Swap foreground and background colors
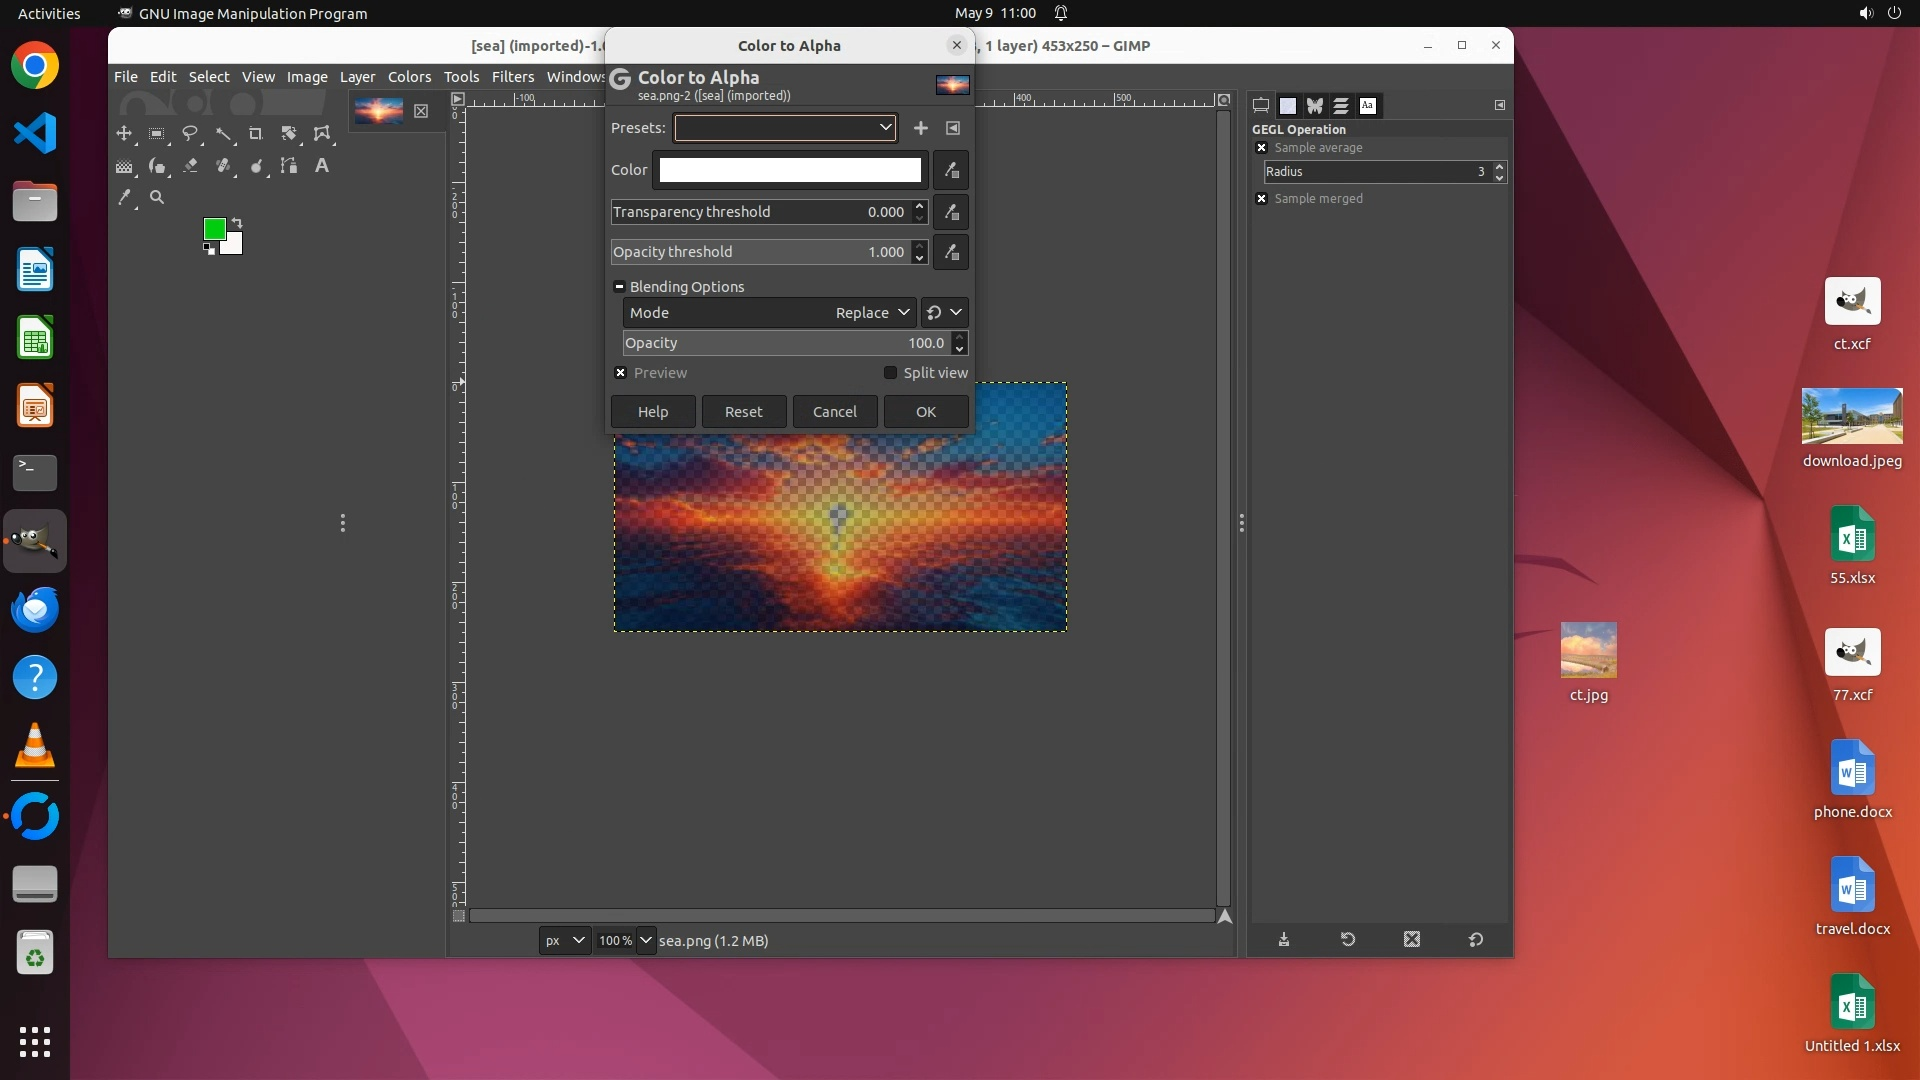Screen dimensions: 1920x1080 237,222
